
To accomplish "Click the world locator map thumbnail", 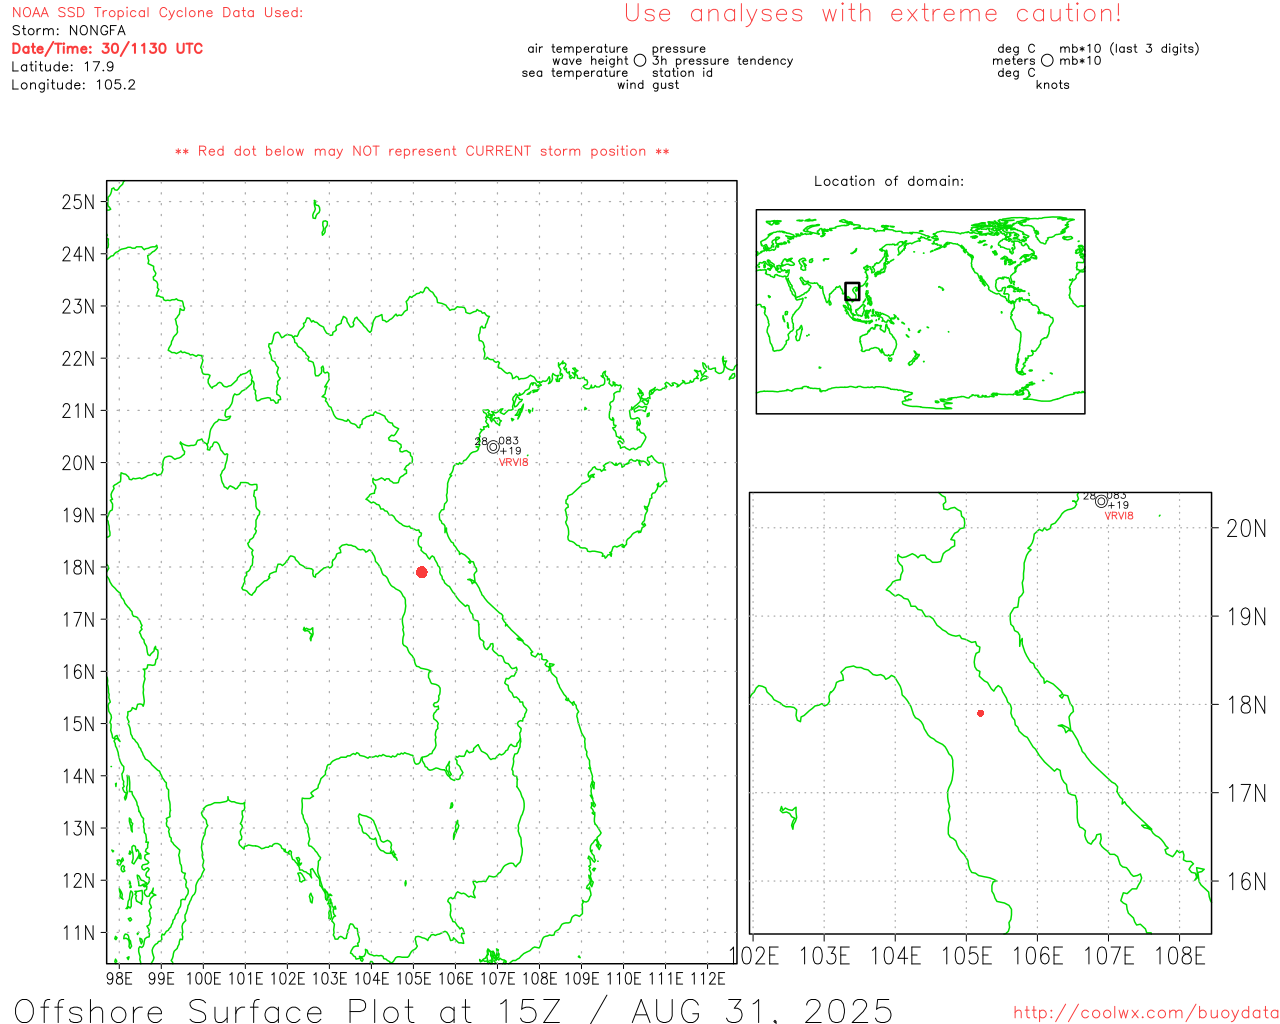I will click(x=920, y=312).
